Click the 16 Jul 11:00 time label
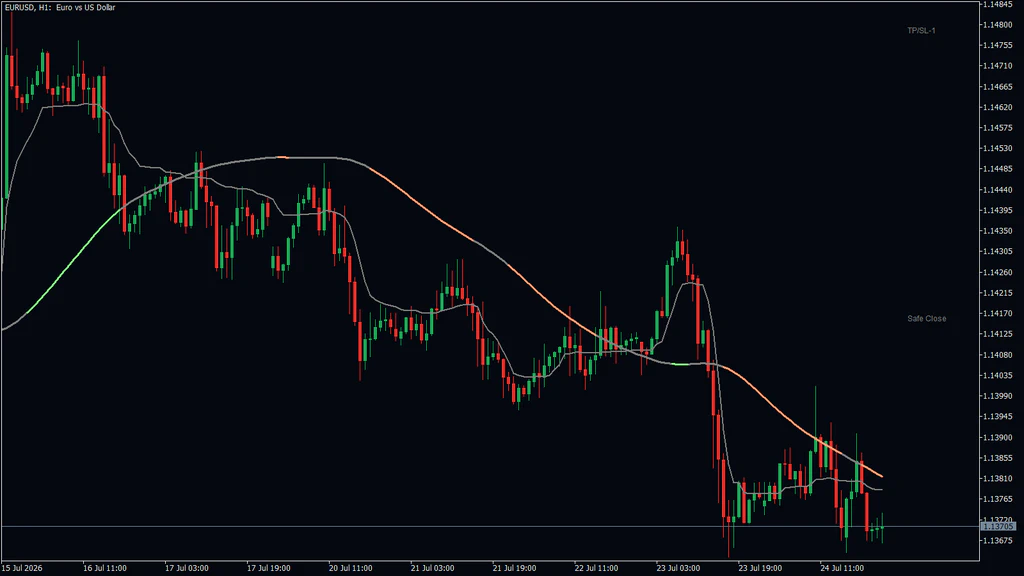Viewport: 1024px width, 576px height. pos(104,568)
